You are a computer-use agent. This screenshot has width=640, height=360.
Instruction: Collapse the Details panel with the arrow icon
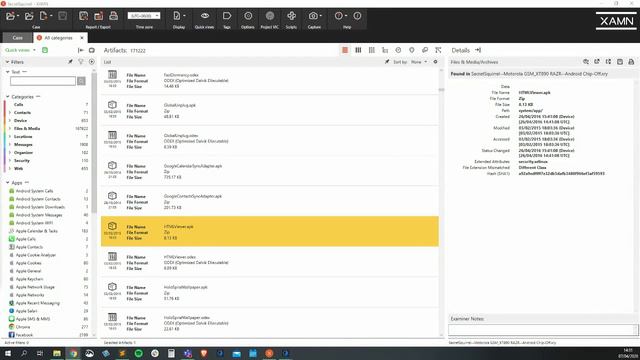point(478,50)
